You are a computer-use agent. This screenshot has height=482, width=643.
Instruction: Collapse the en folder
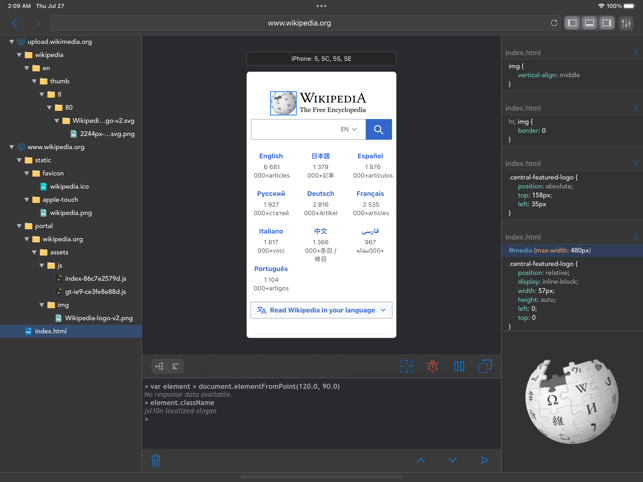tap(27, 68)
